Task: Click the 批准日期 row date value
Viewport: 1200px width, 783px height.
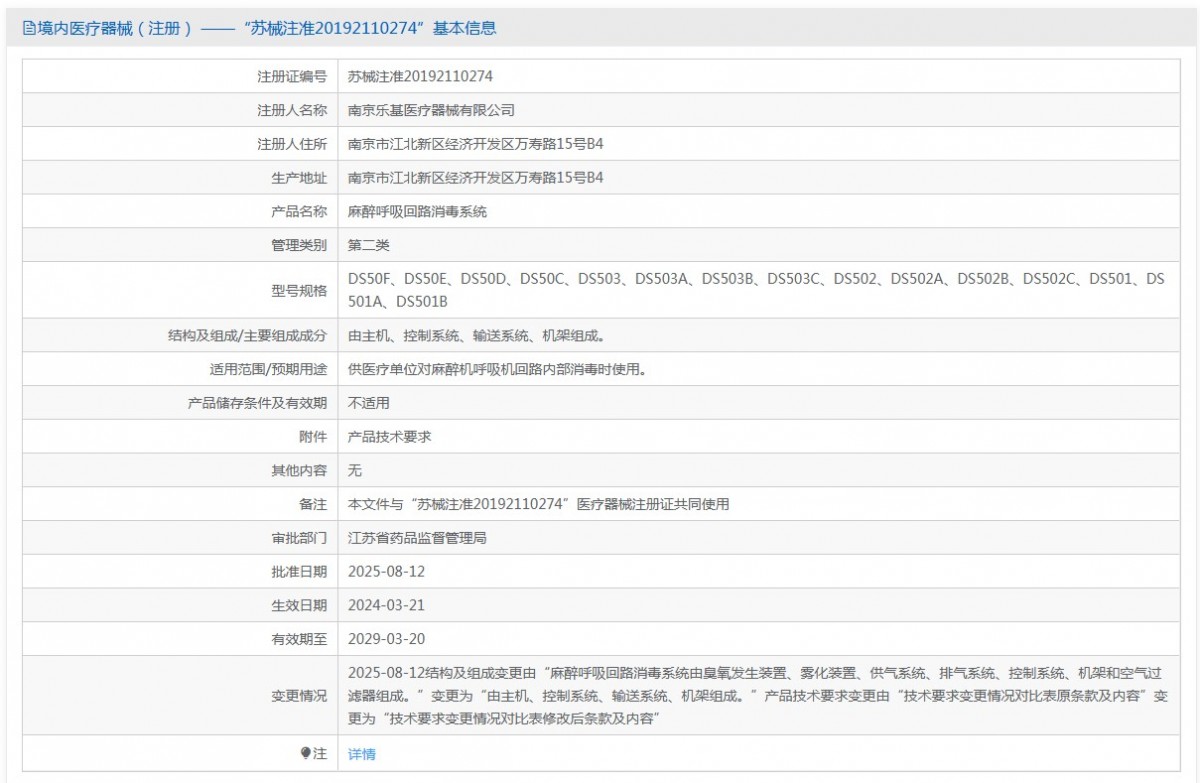Action: click(x=379, y=572)
